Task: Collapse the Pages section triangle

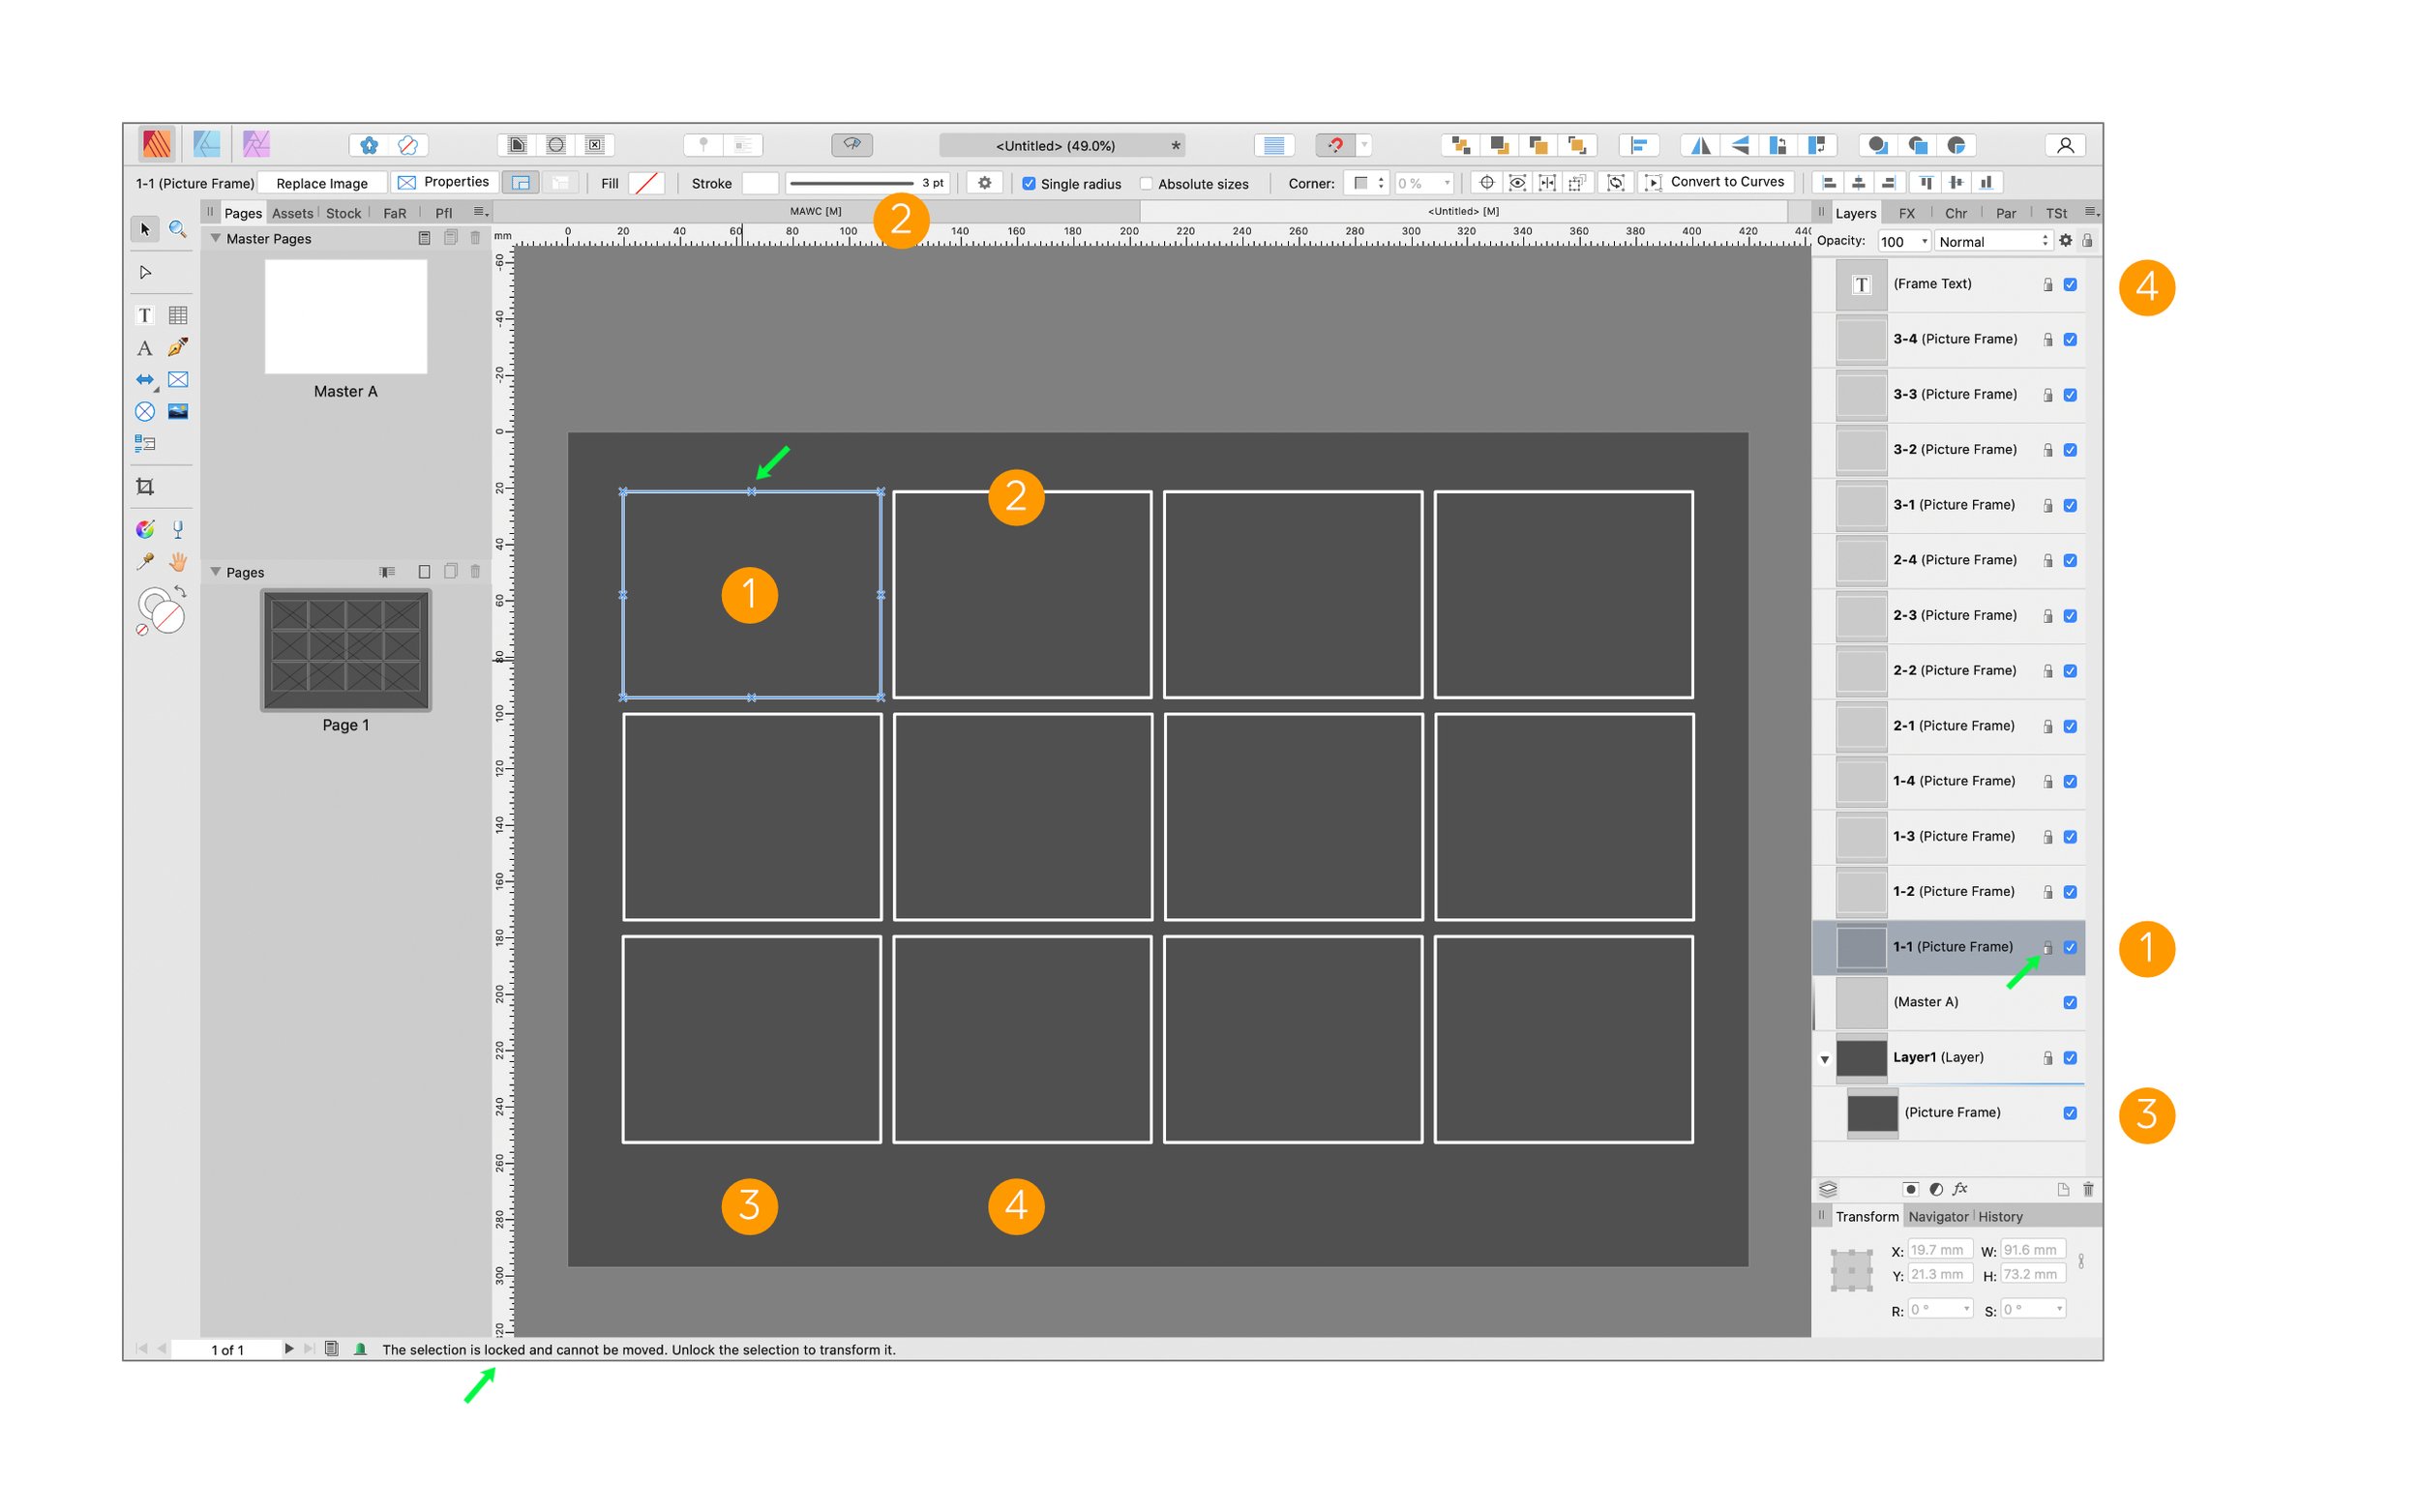Action: (x=215, y=572)
